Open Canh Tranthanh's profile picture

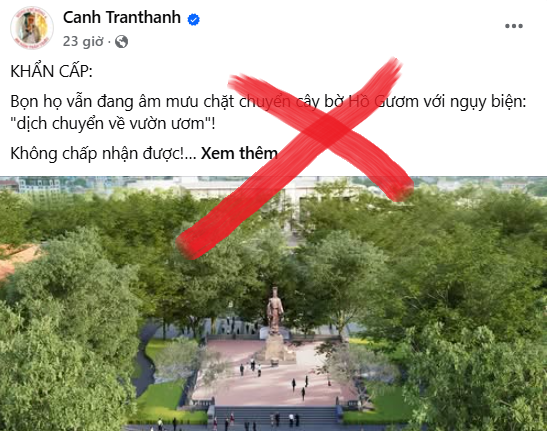[32, 28]
